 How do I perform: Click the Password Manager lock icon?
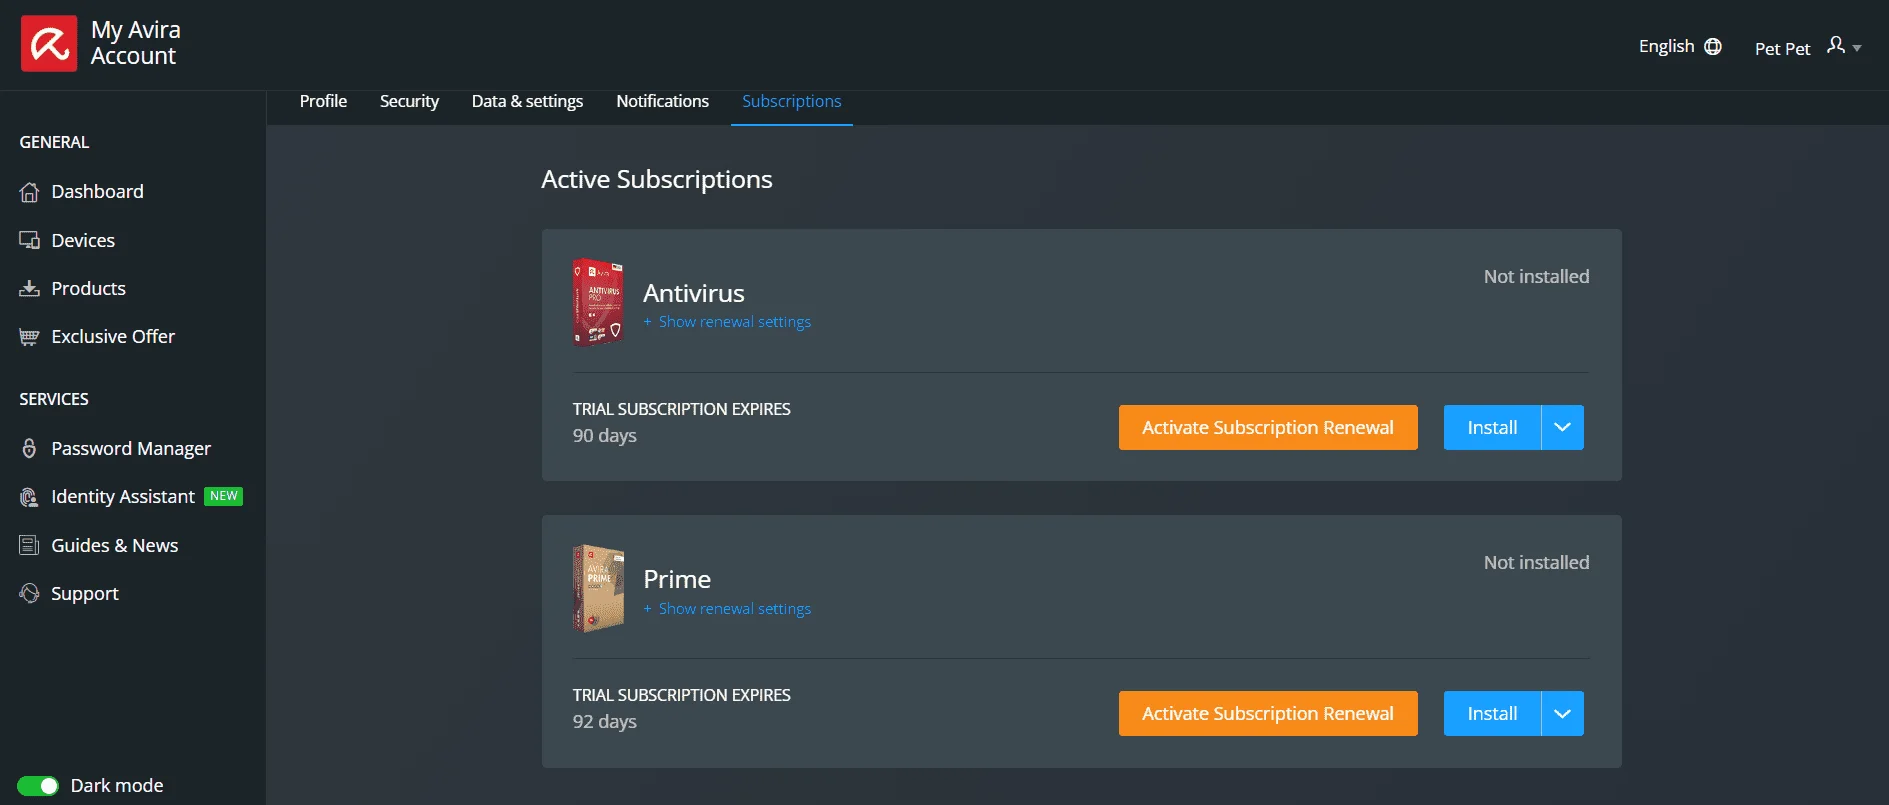click(x=29, y=448)
